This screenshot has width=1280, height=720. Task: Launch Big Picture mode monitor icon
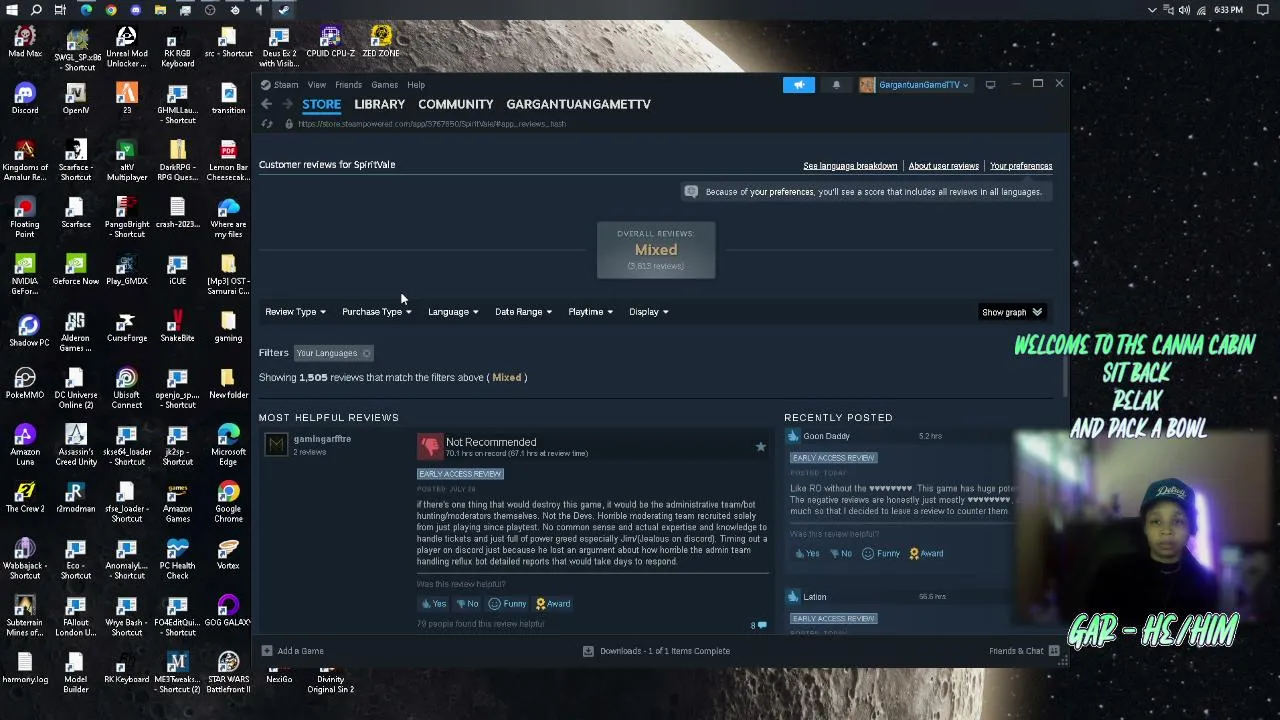(x=990, y=85)
